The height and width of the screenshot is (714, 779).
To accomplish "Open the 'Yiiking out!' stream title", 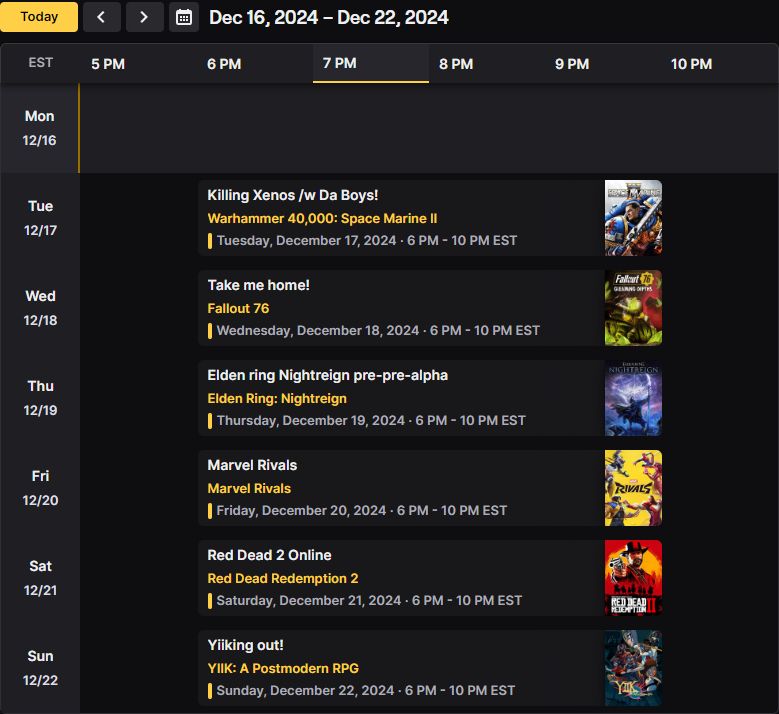I will [x=245, y=645].
